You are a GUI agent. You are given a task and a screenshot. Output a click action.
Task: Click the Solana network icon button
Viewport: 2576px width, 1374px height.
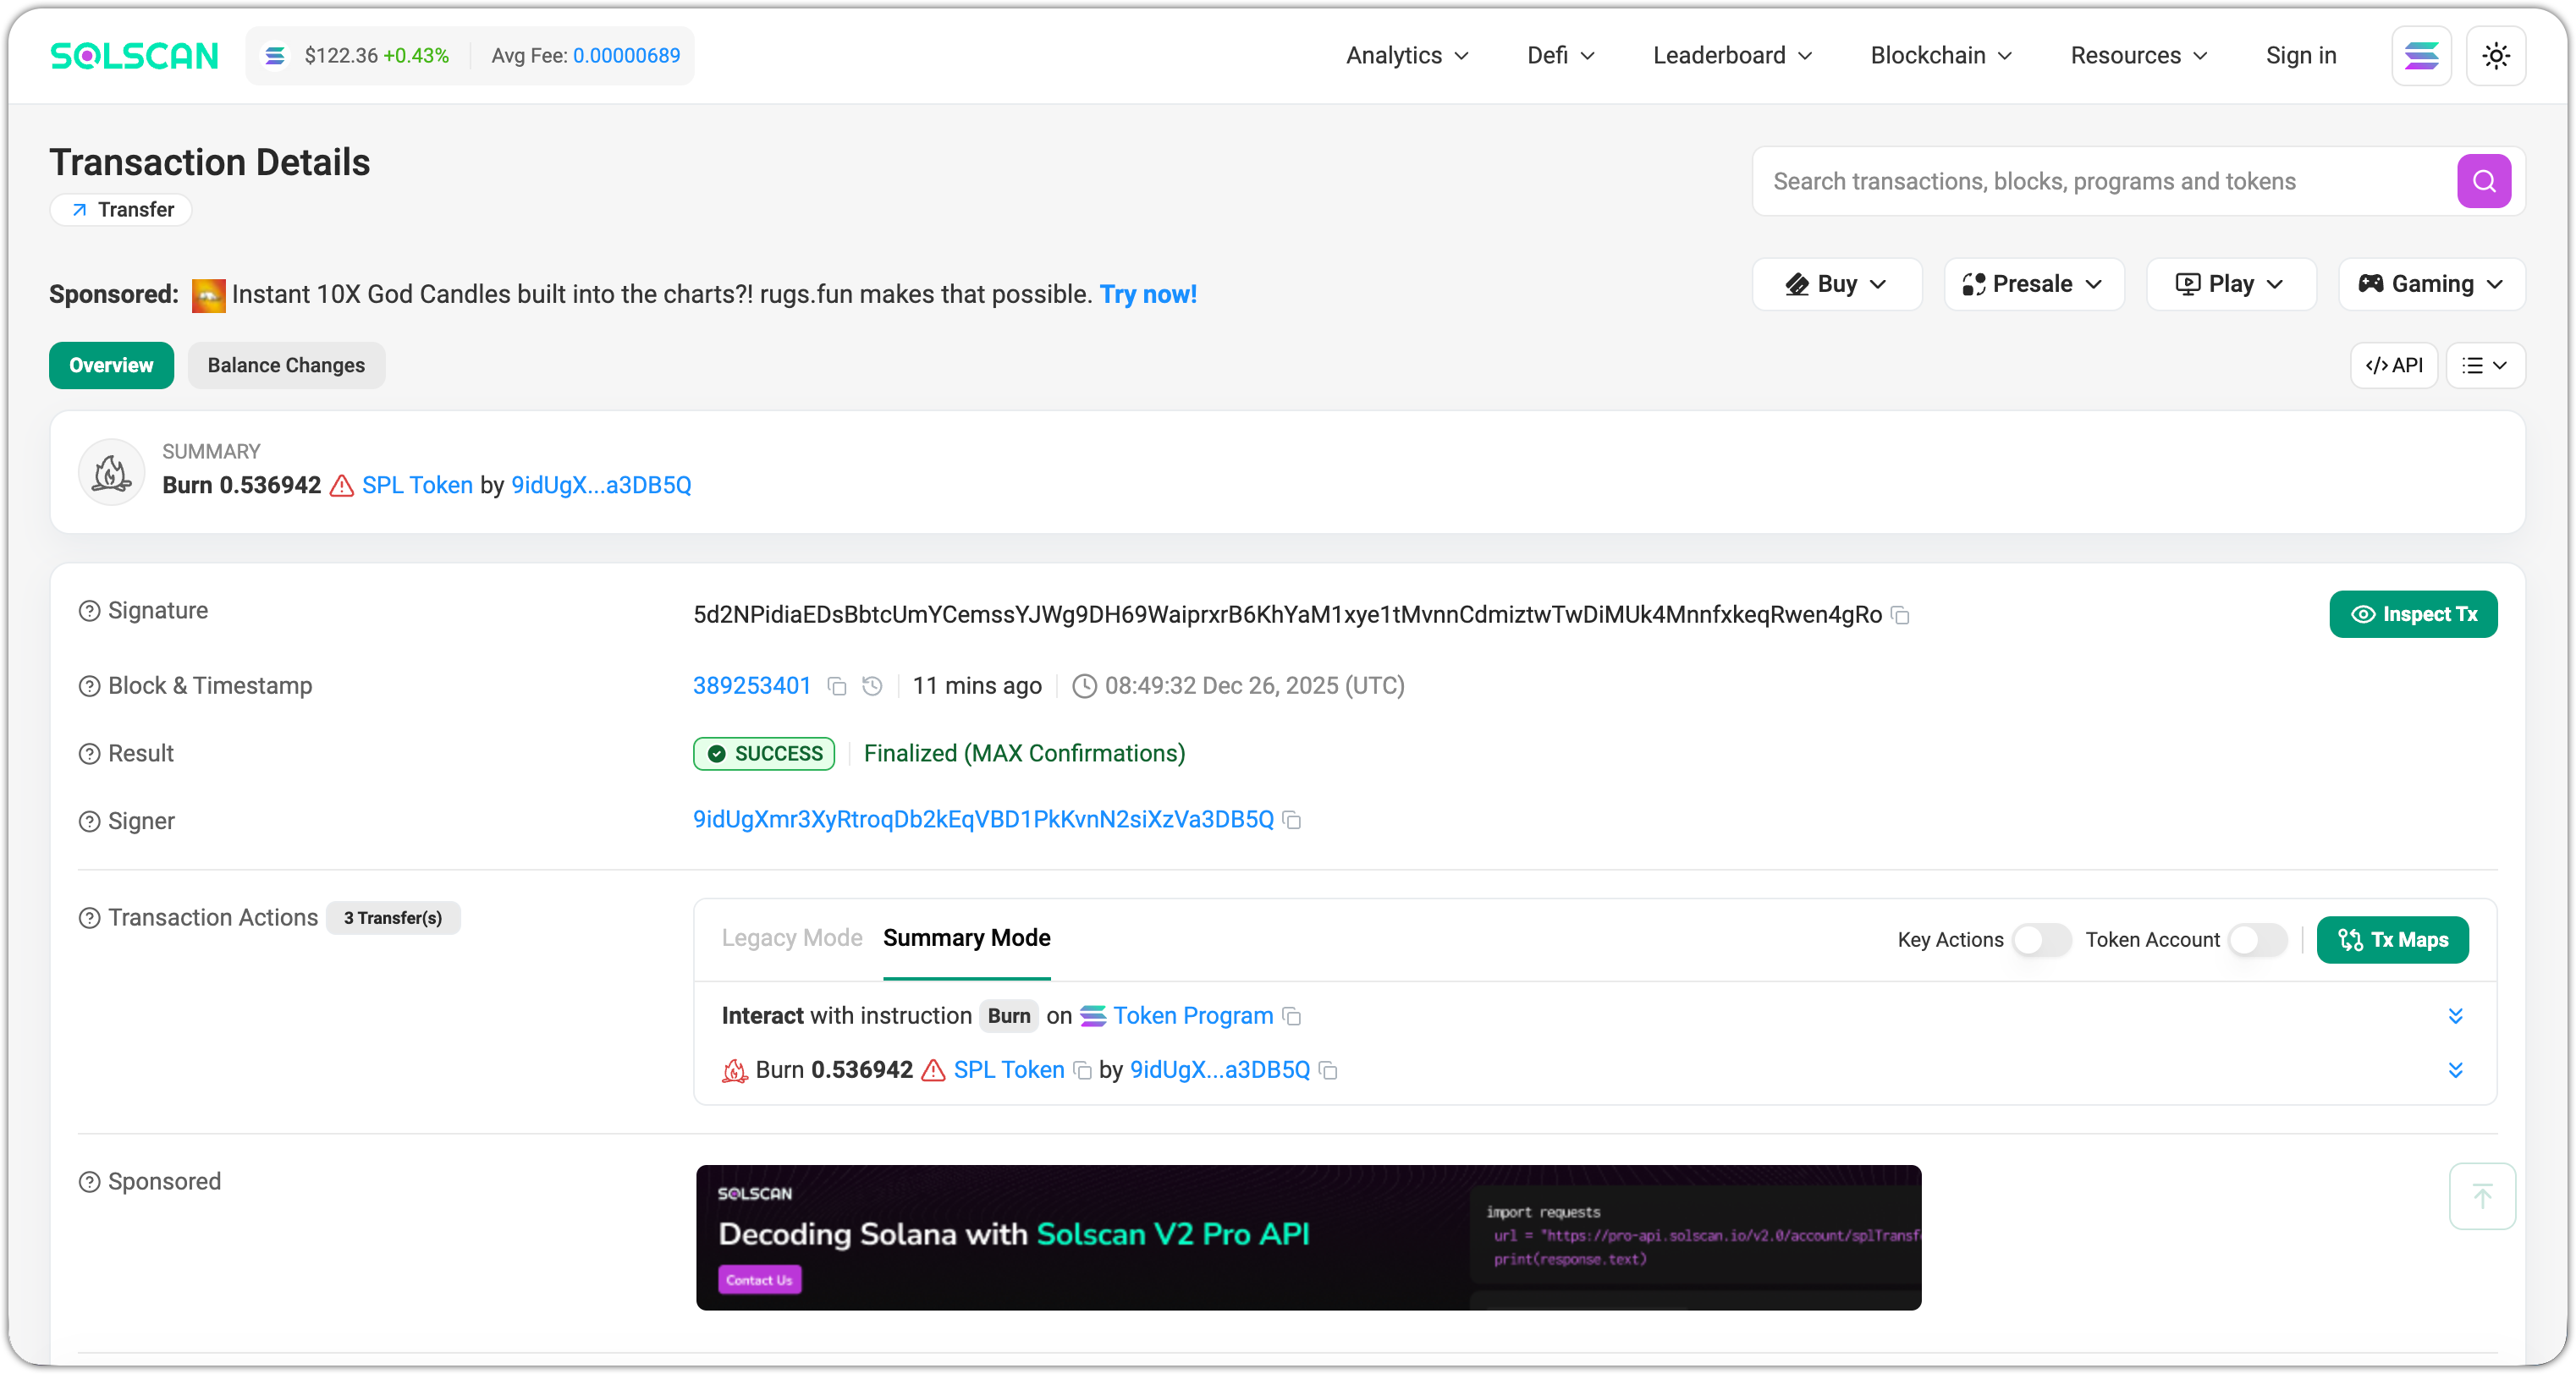2420,56
